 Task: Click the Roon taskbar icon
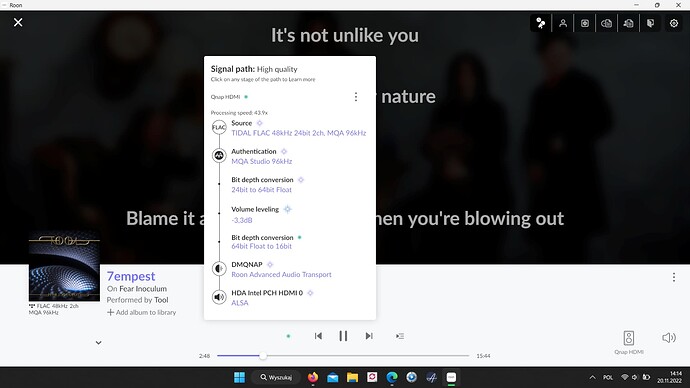click(x=451, y=377)
